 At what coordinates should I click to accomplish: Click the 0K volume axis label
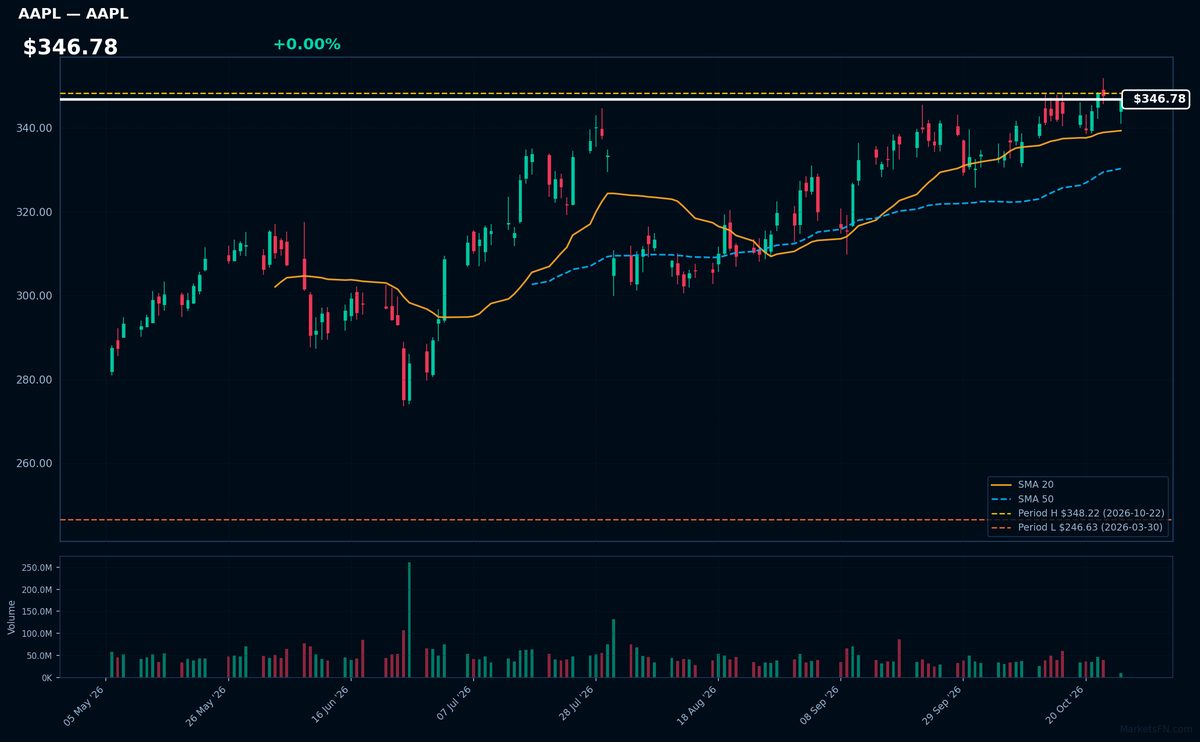[47, 678]
